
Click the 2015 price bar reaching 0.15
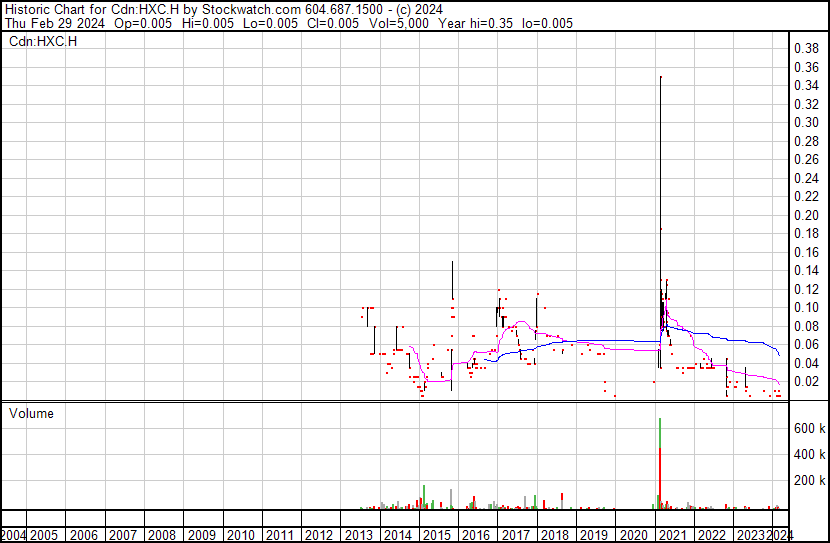(453, 280)
